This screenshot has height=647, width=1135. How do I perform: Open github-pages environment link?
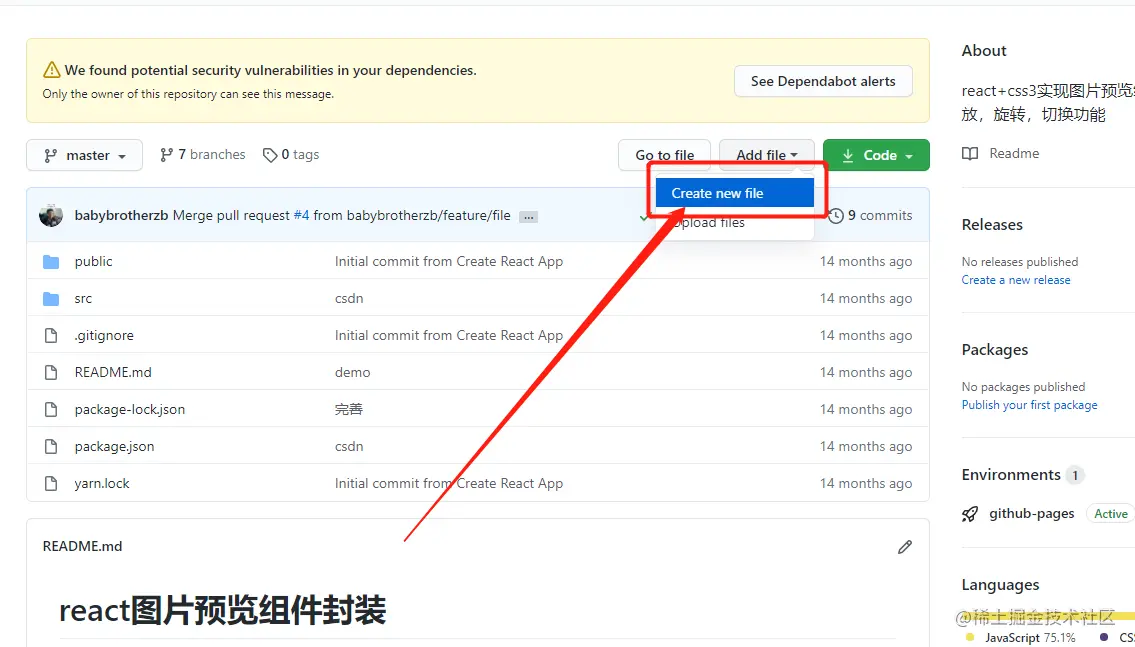1031,514
